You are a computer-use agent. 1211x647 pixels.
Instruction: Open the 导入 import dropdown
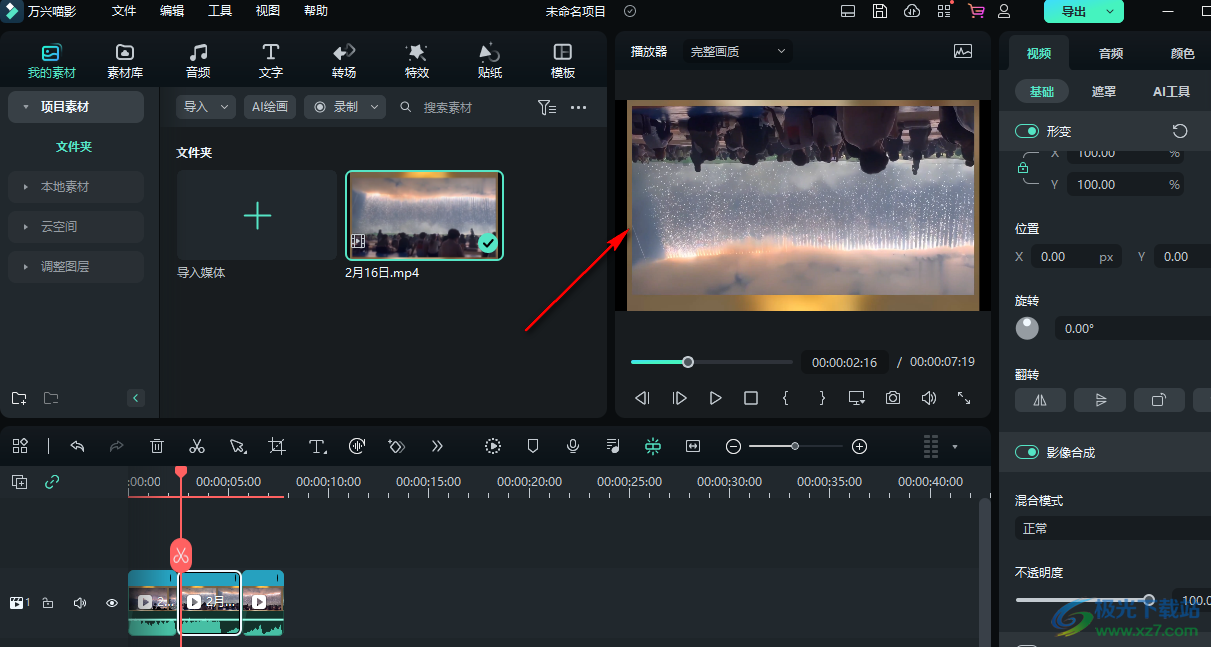pyautogui.click(x=206, y=107)
